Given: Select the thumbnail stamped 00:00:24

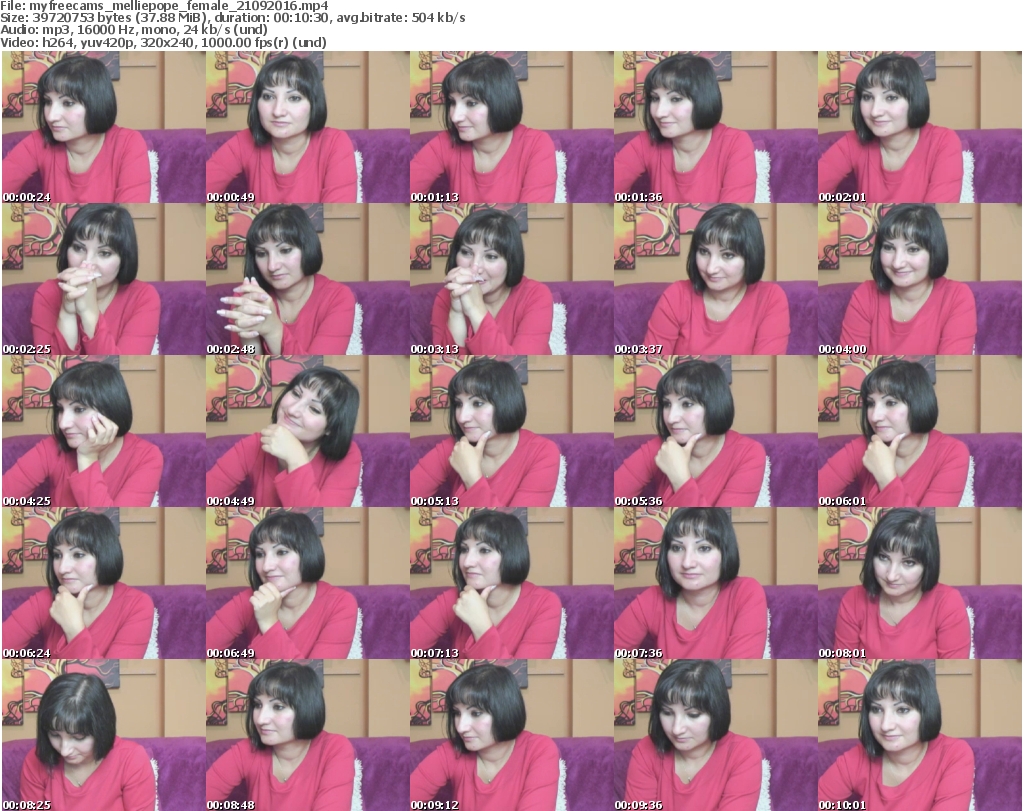Looking at the screenshot, I should click(x=103, y=127).
